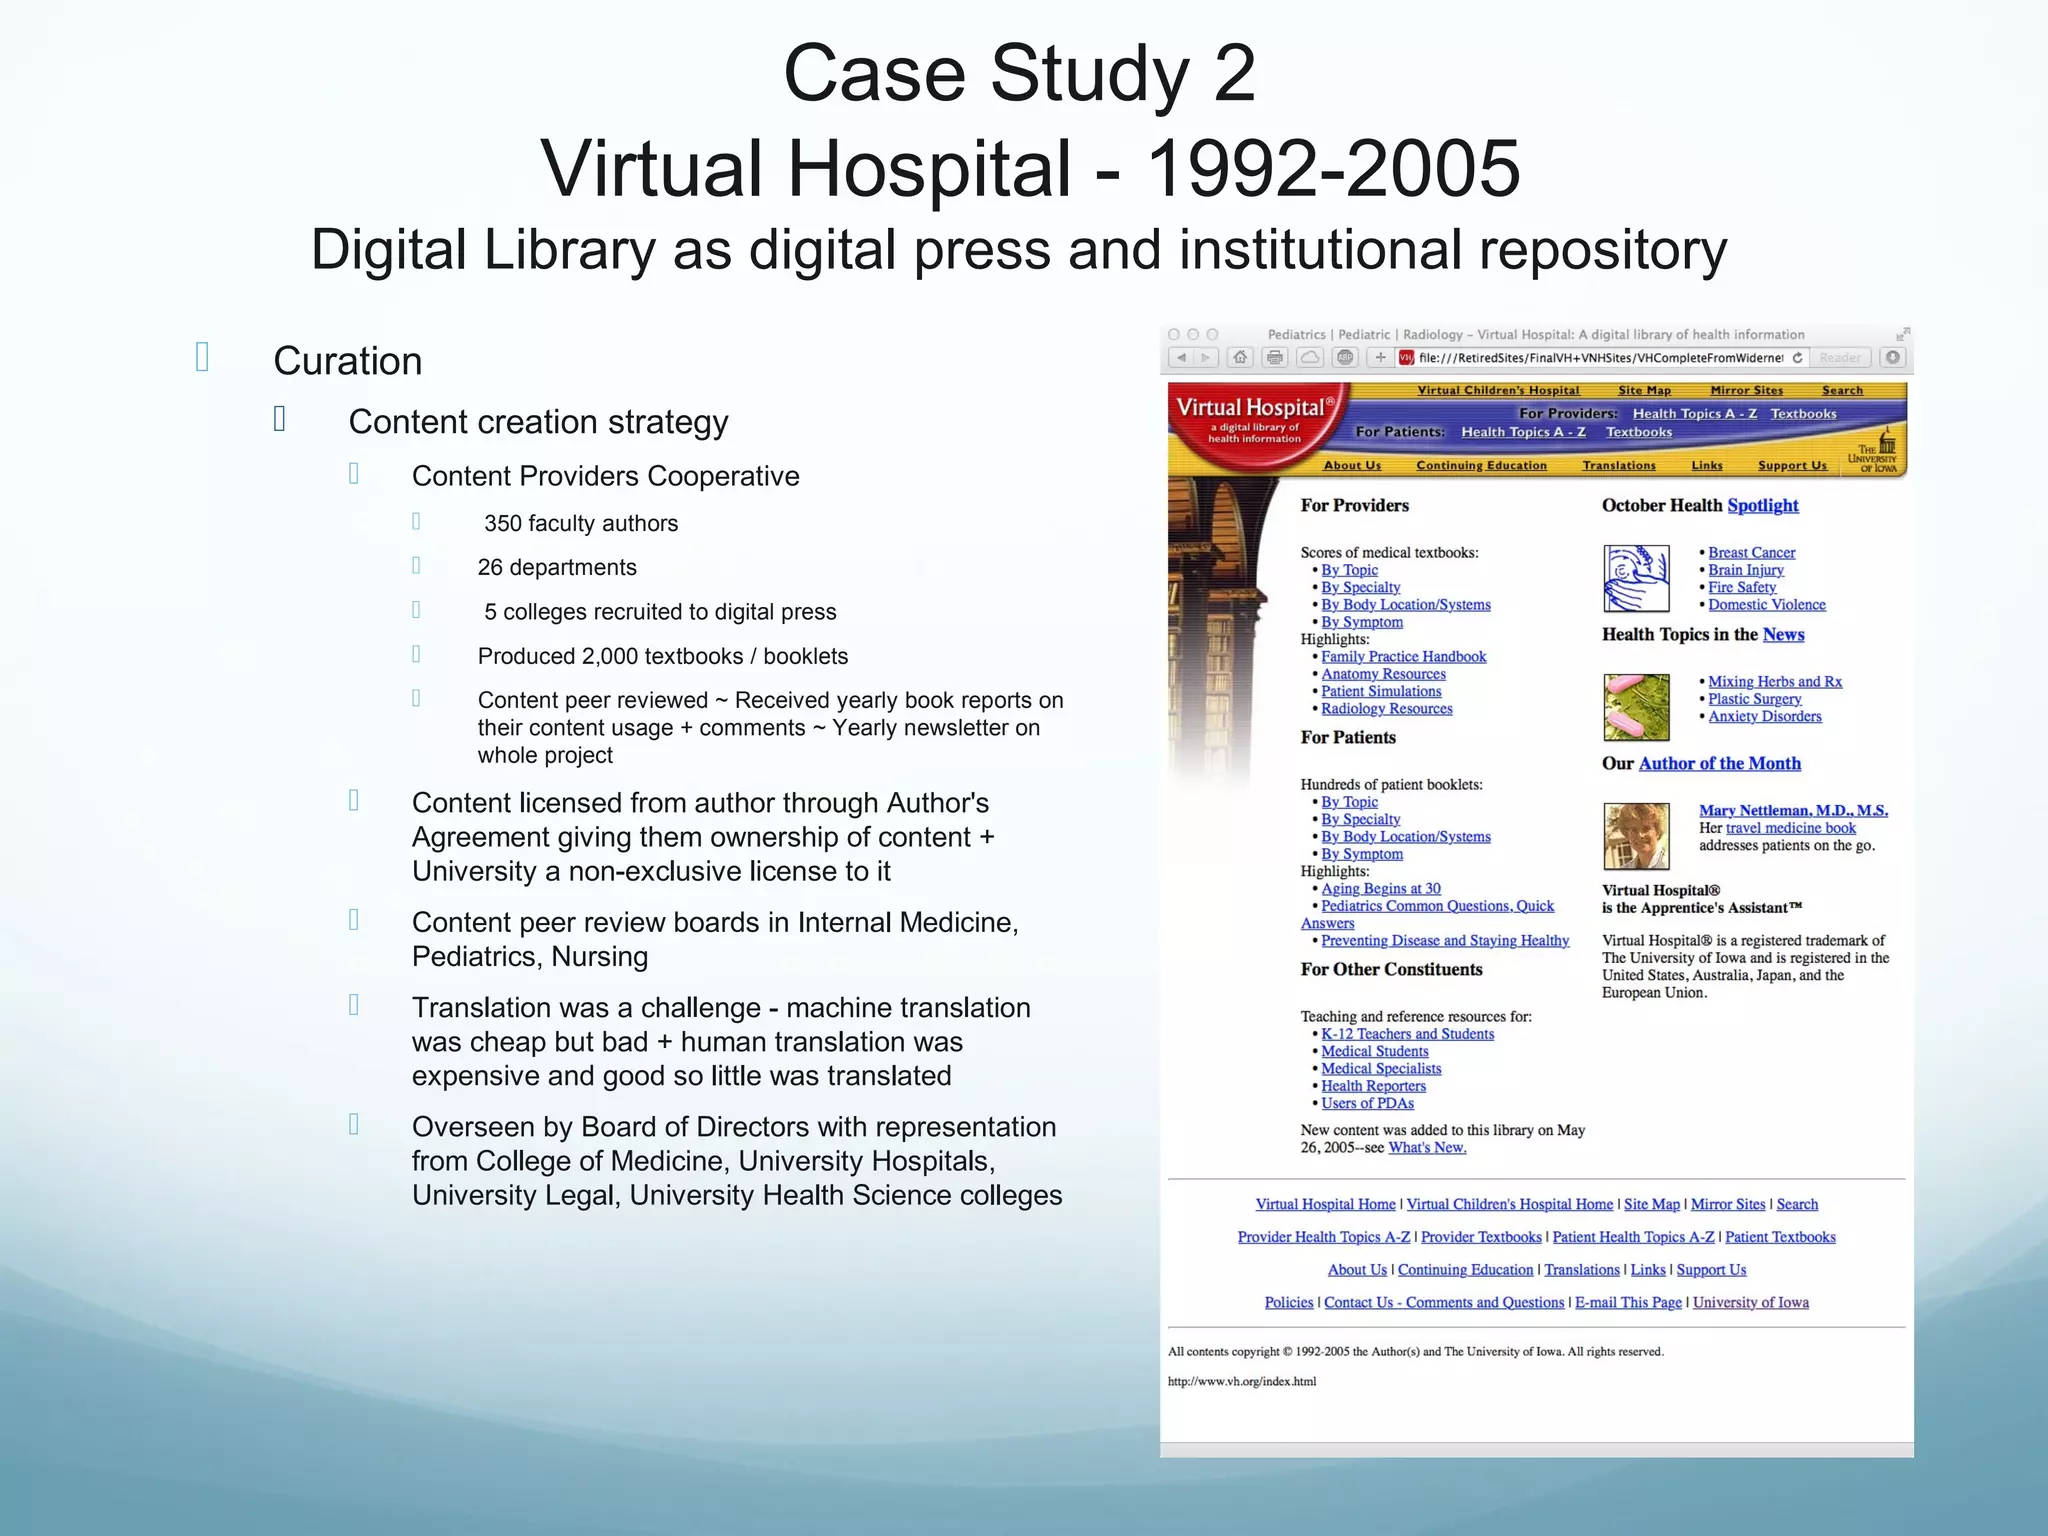This screenshot has width=2048, height=1536.
Task: Open Mary Nettleman, M.D., M.S. link
Action: point(1793,811)
